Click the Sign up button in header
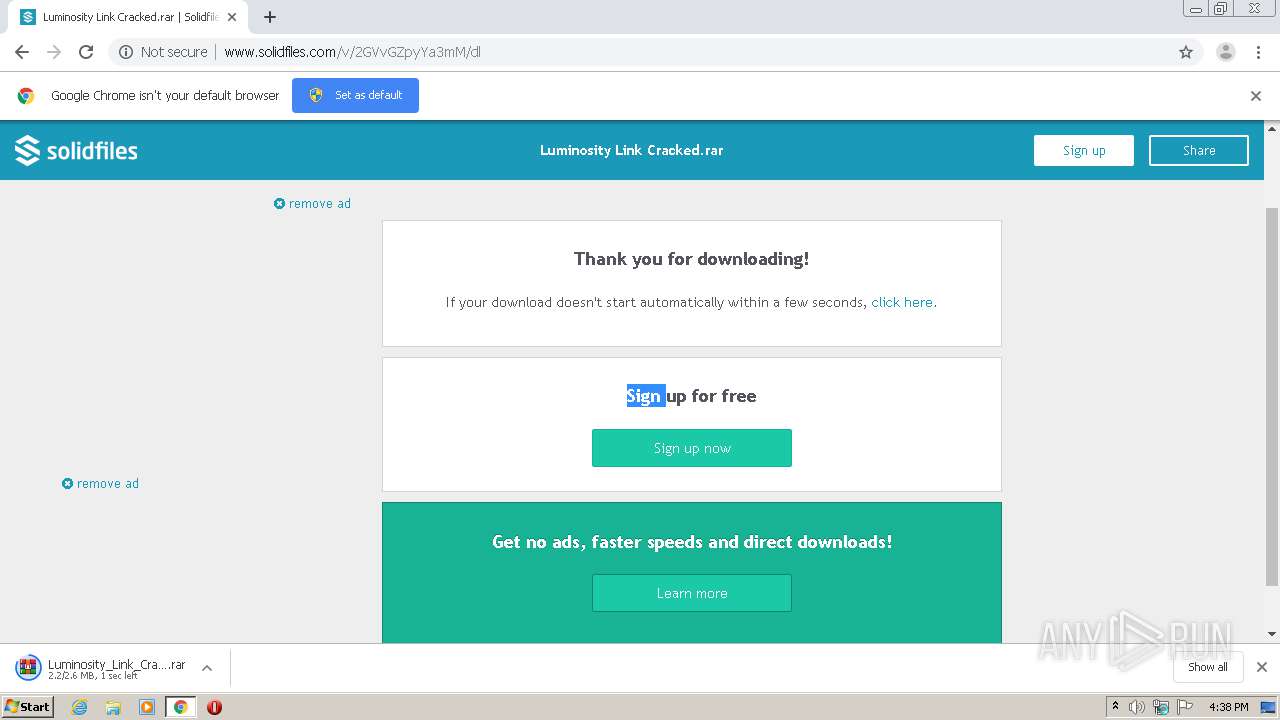 pos(1084,150)
